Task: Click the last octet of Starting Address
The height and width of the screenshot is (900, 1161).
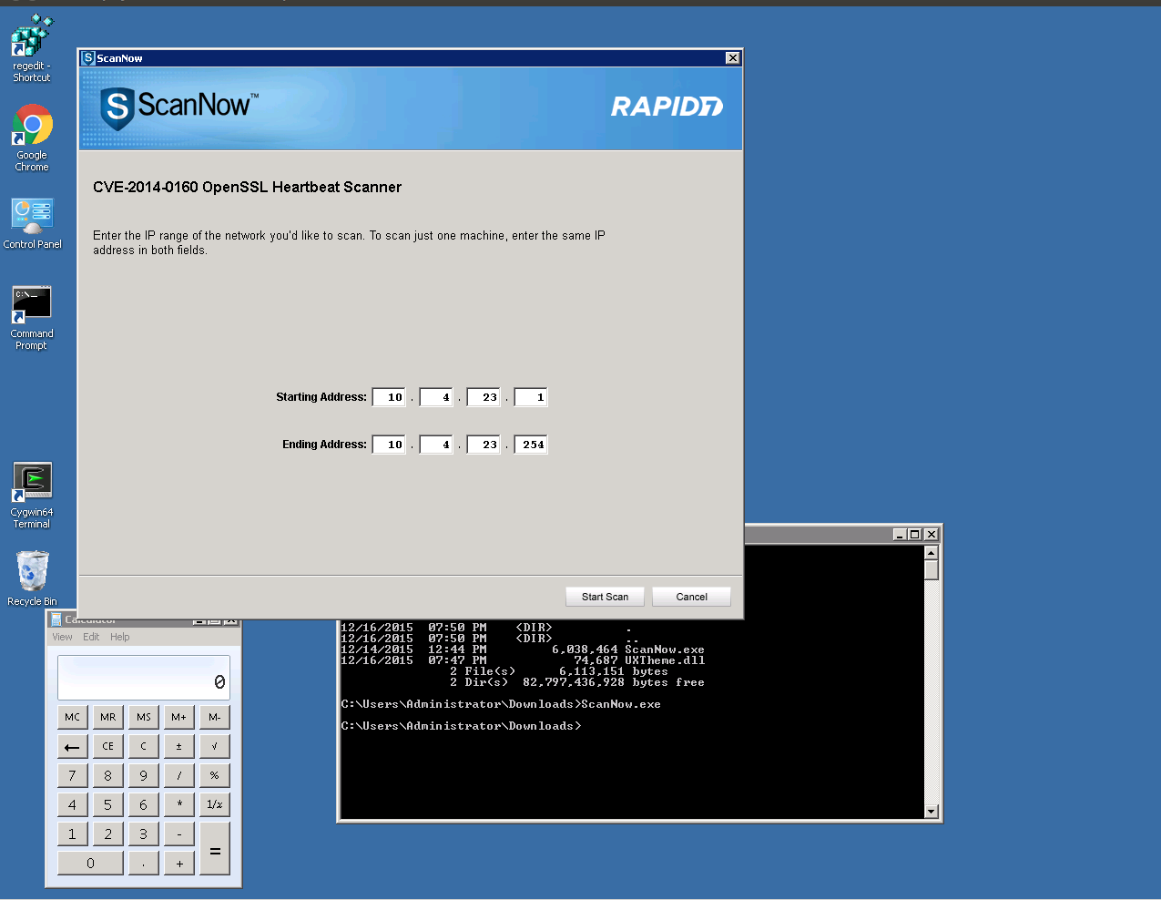Action: pyautogui.click(x=531, y=398)
